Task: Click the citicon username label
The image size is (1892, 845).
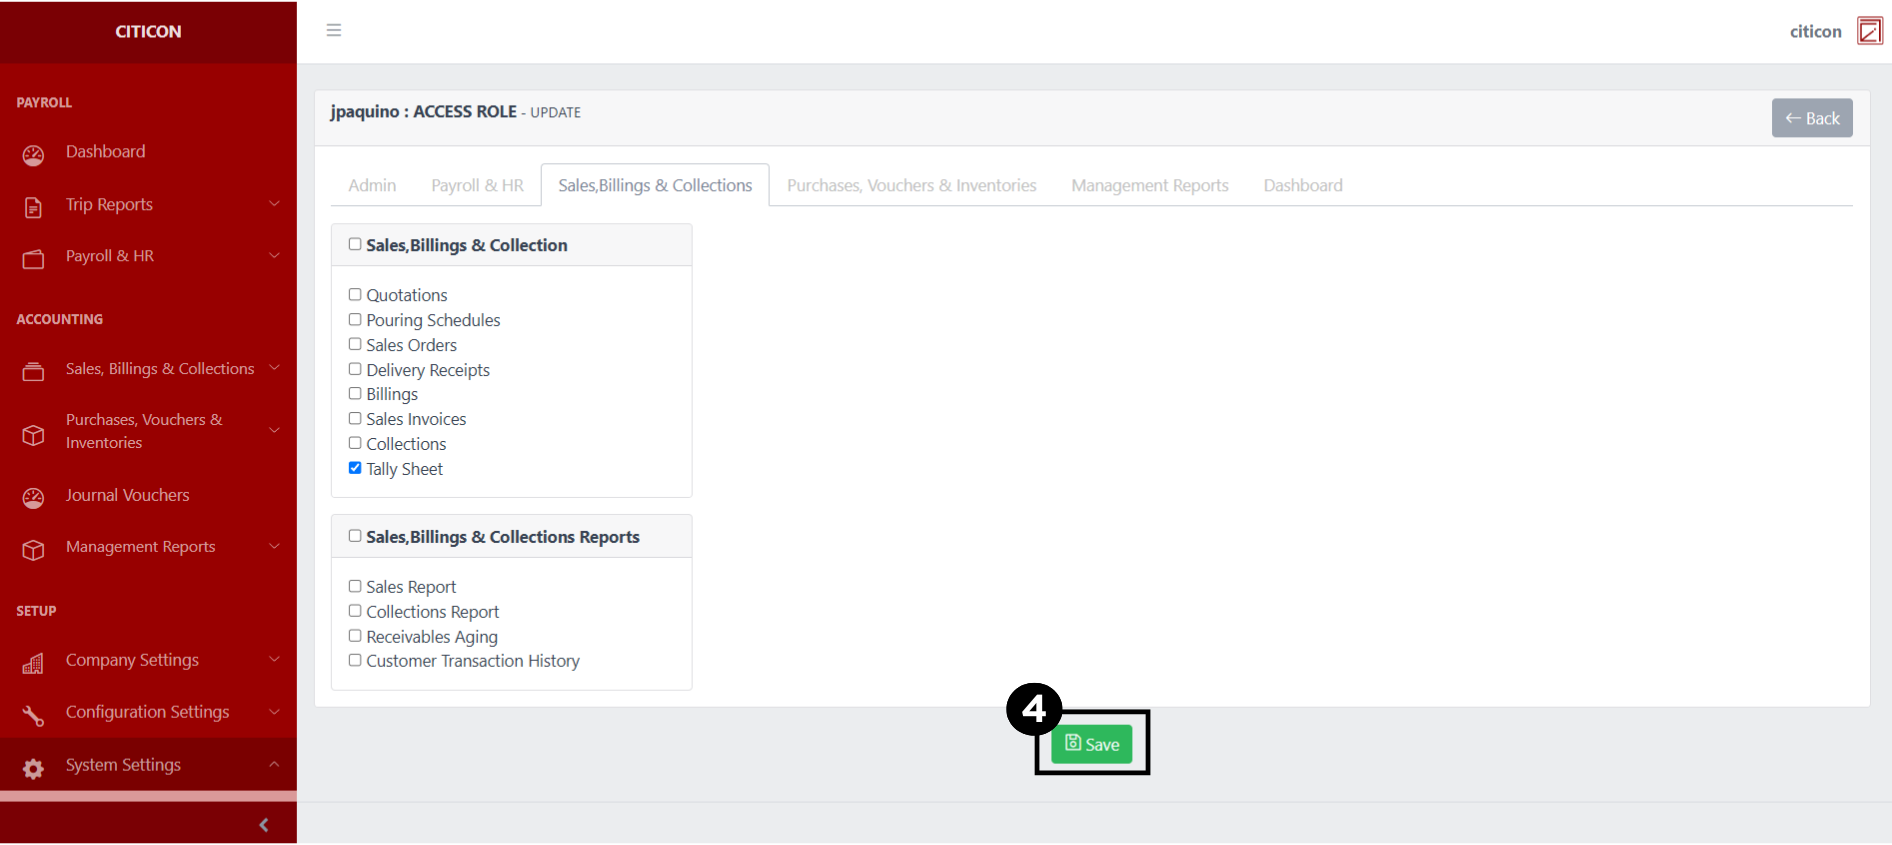Action: [x=1815, y=31]
